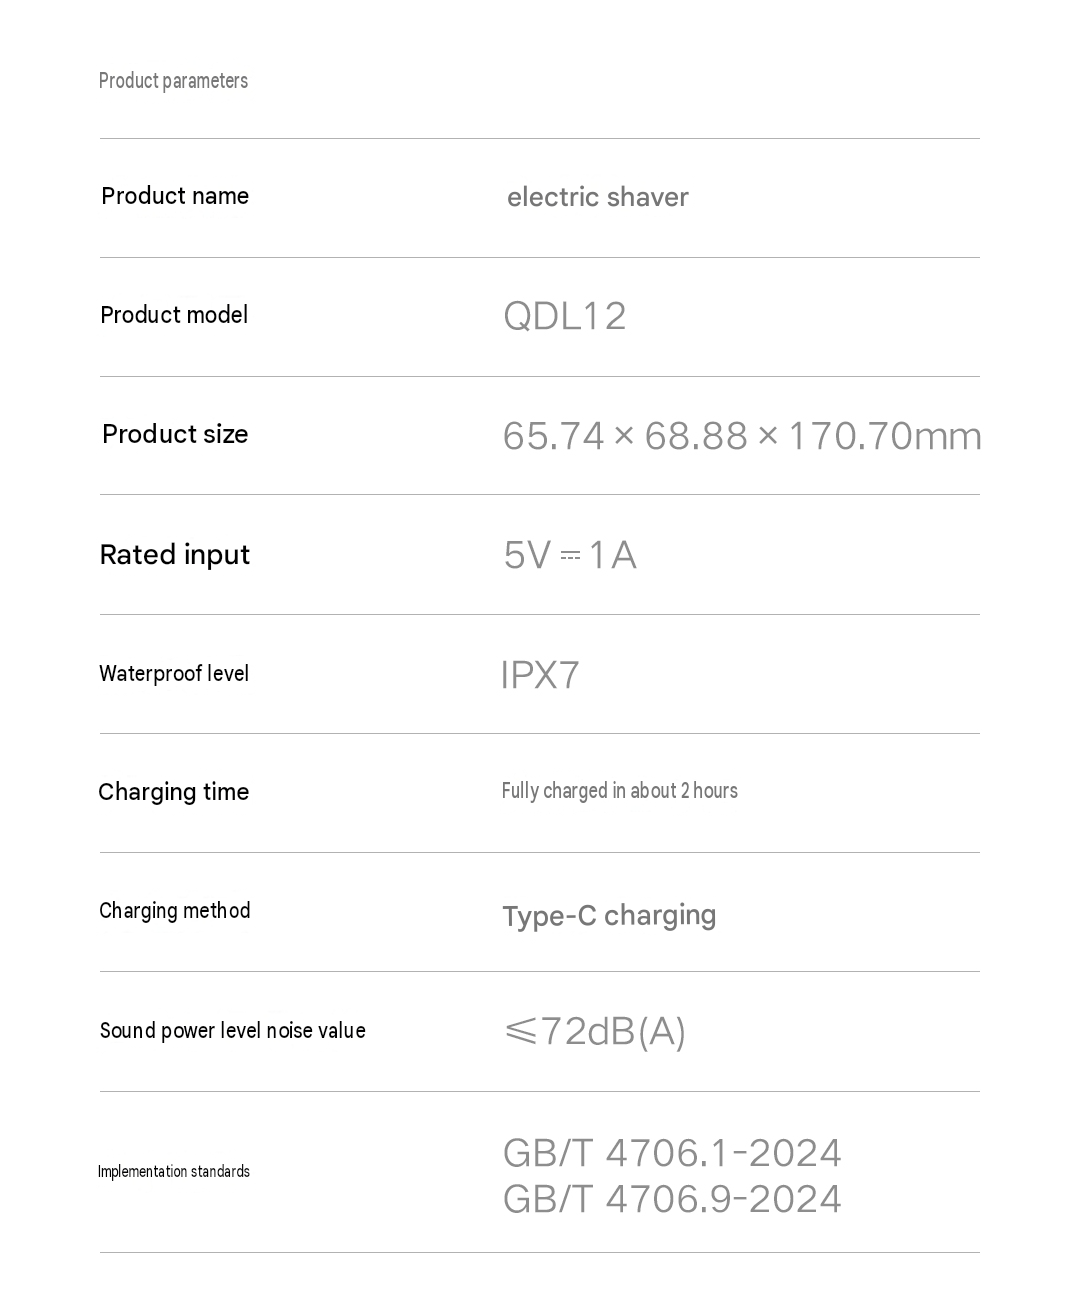Click the 65.74 × 68.88 × 170.70mm dimensions
Viewport: 1080px width, 1289px height.
(x=742, y=436)
